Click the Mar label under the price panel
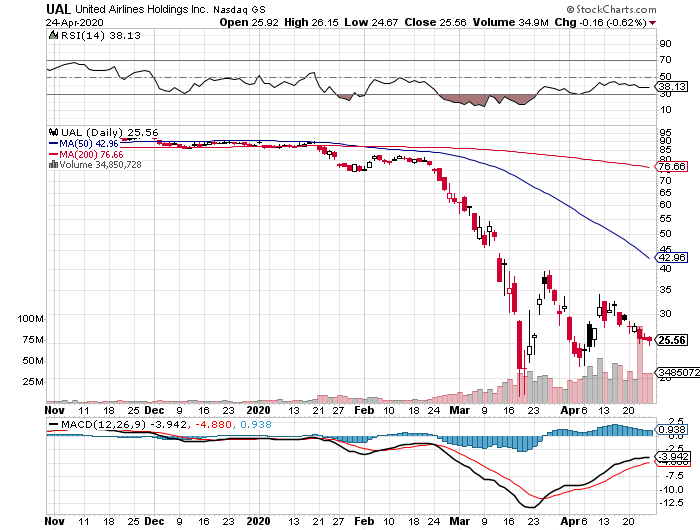The width and height of the screenshot is (700, 530). [459, 410]
